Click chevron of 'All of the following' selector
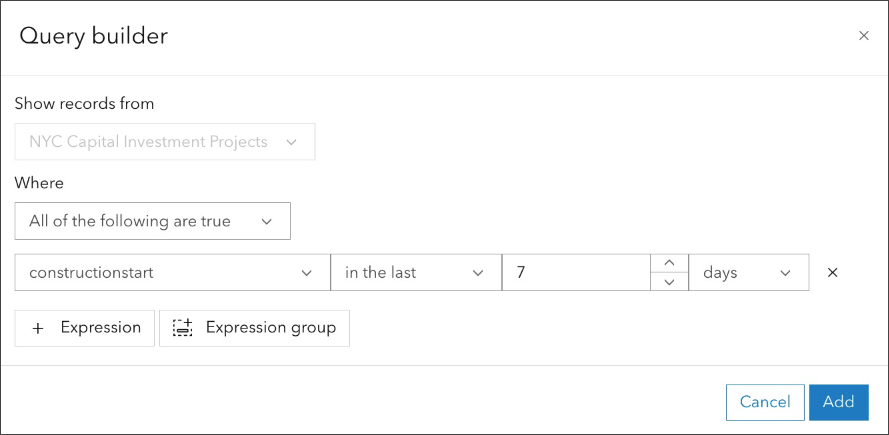Viewport: 889px width, 435px height. (267, 222)
